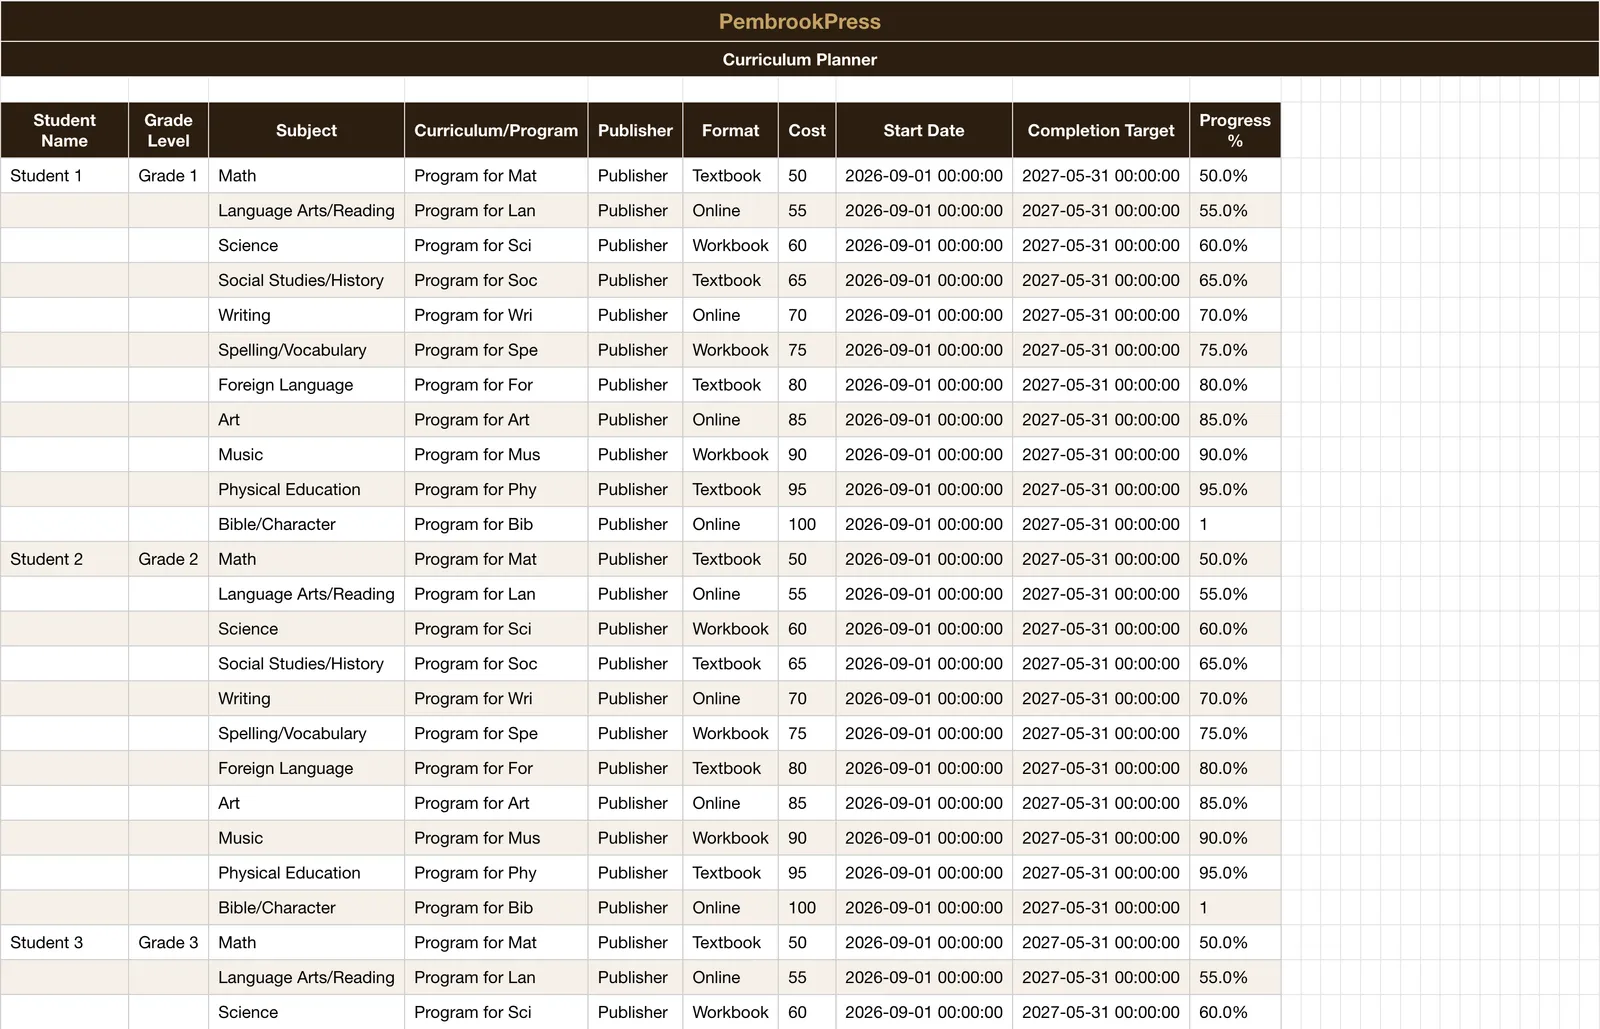Click the Curriculum/Program column header
Viewport: 1600px width, 1029px height.
point(496,130)
